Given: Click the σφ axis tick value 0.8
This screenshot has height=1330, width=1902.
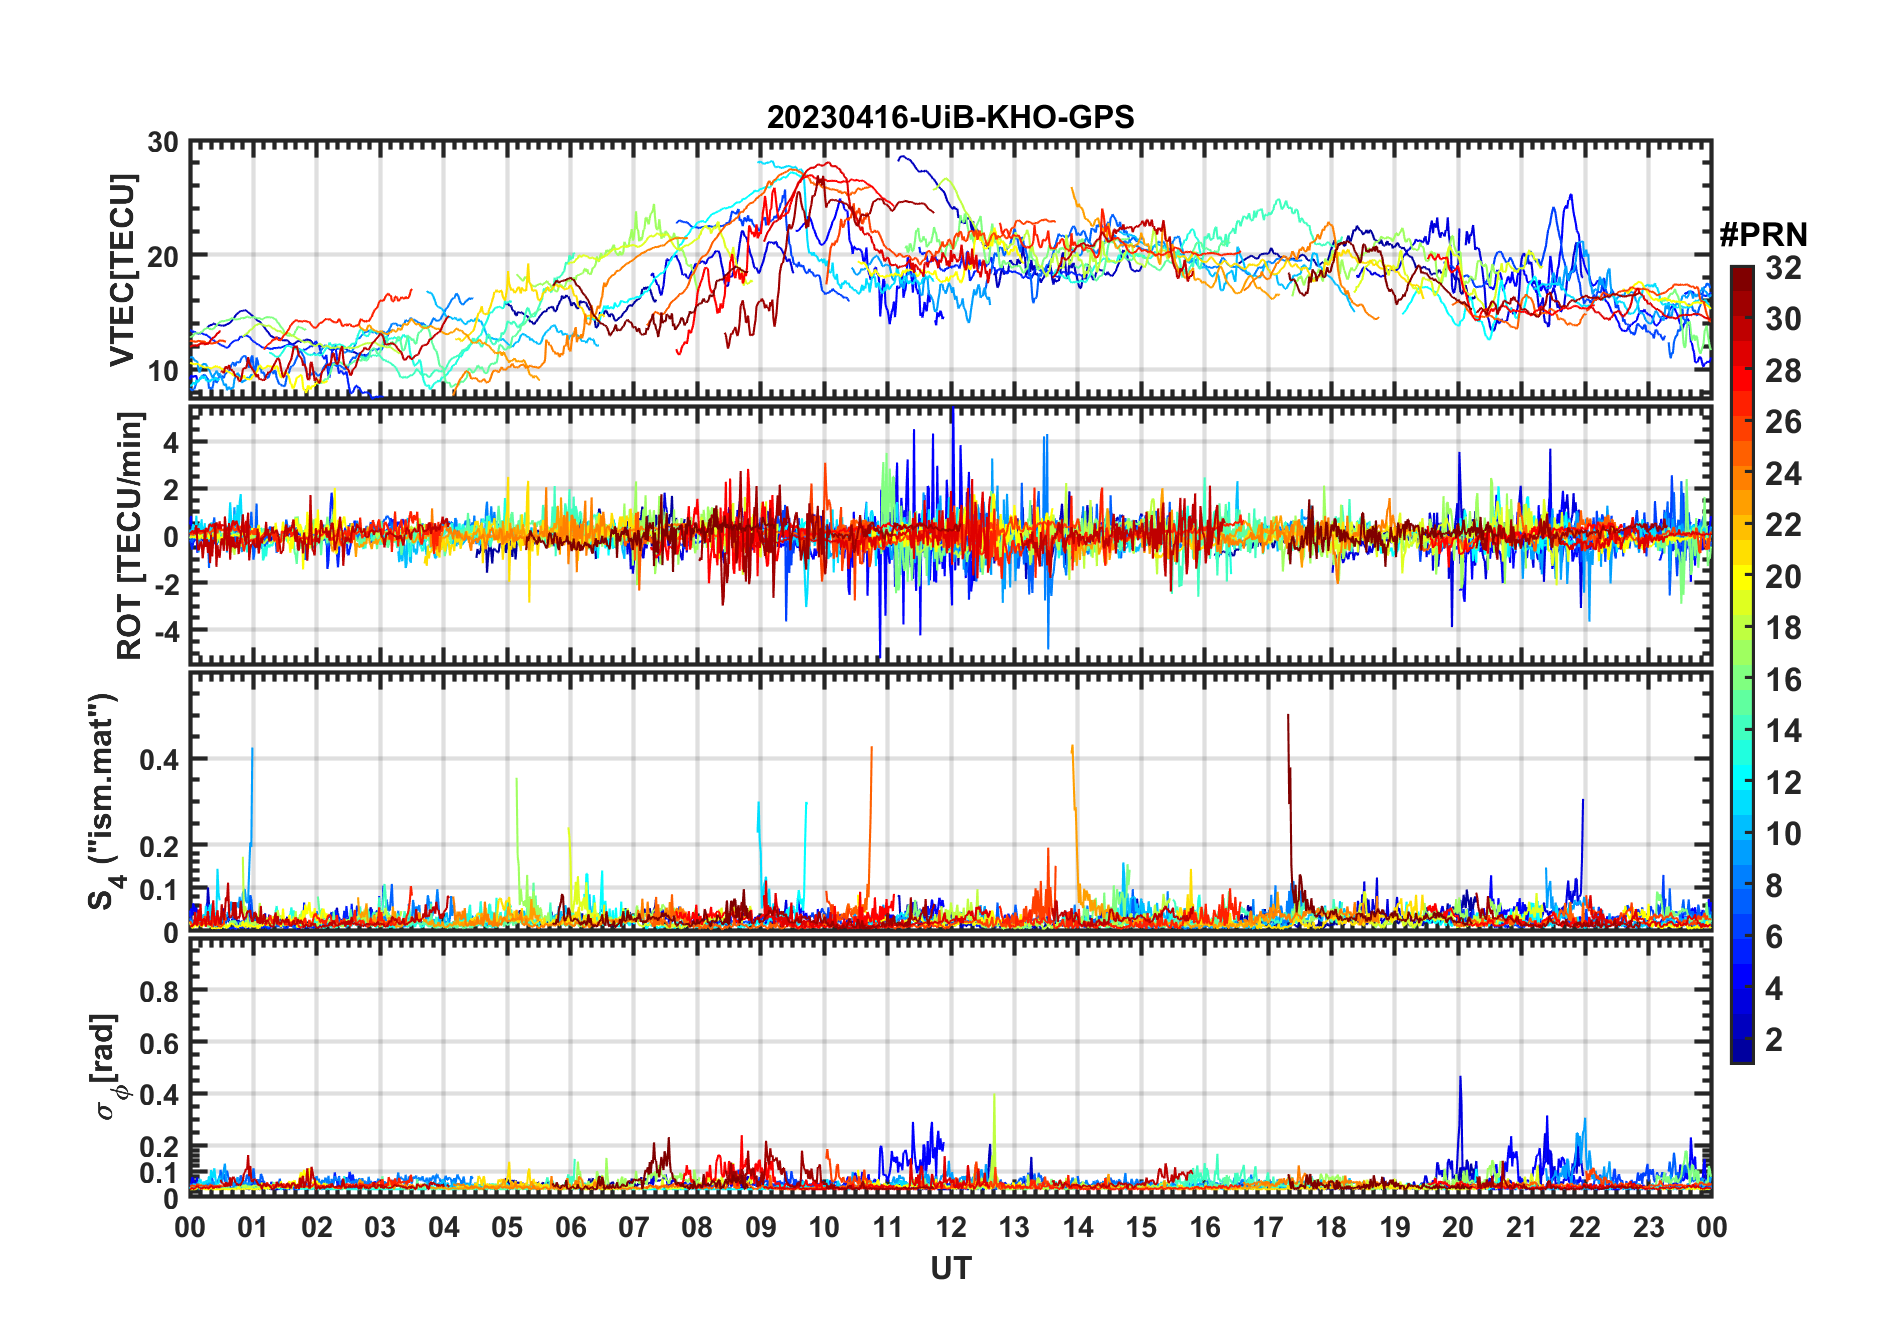Looking at the screenshot, I should (159, 991).
